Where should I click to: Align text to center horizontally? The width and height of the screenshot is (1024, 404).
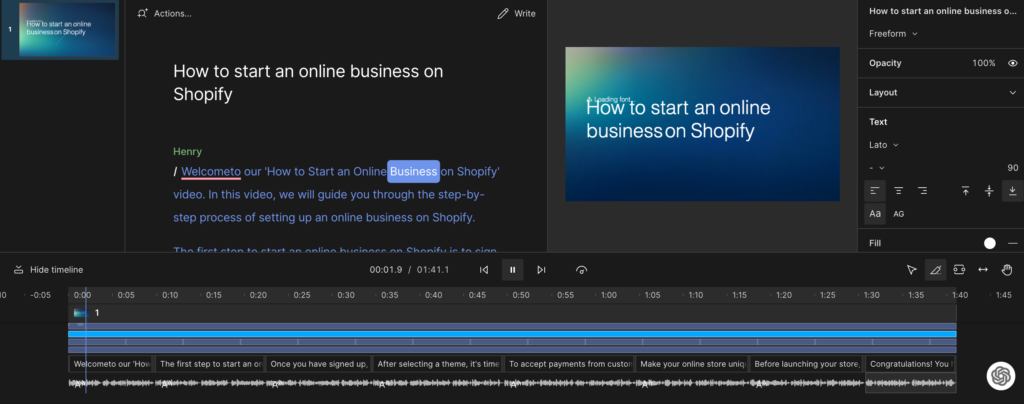click(899, 190)
